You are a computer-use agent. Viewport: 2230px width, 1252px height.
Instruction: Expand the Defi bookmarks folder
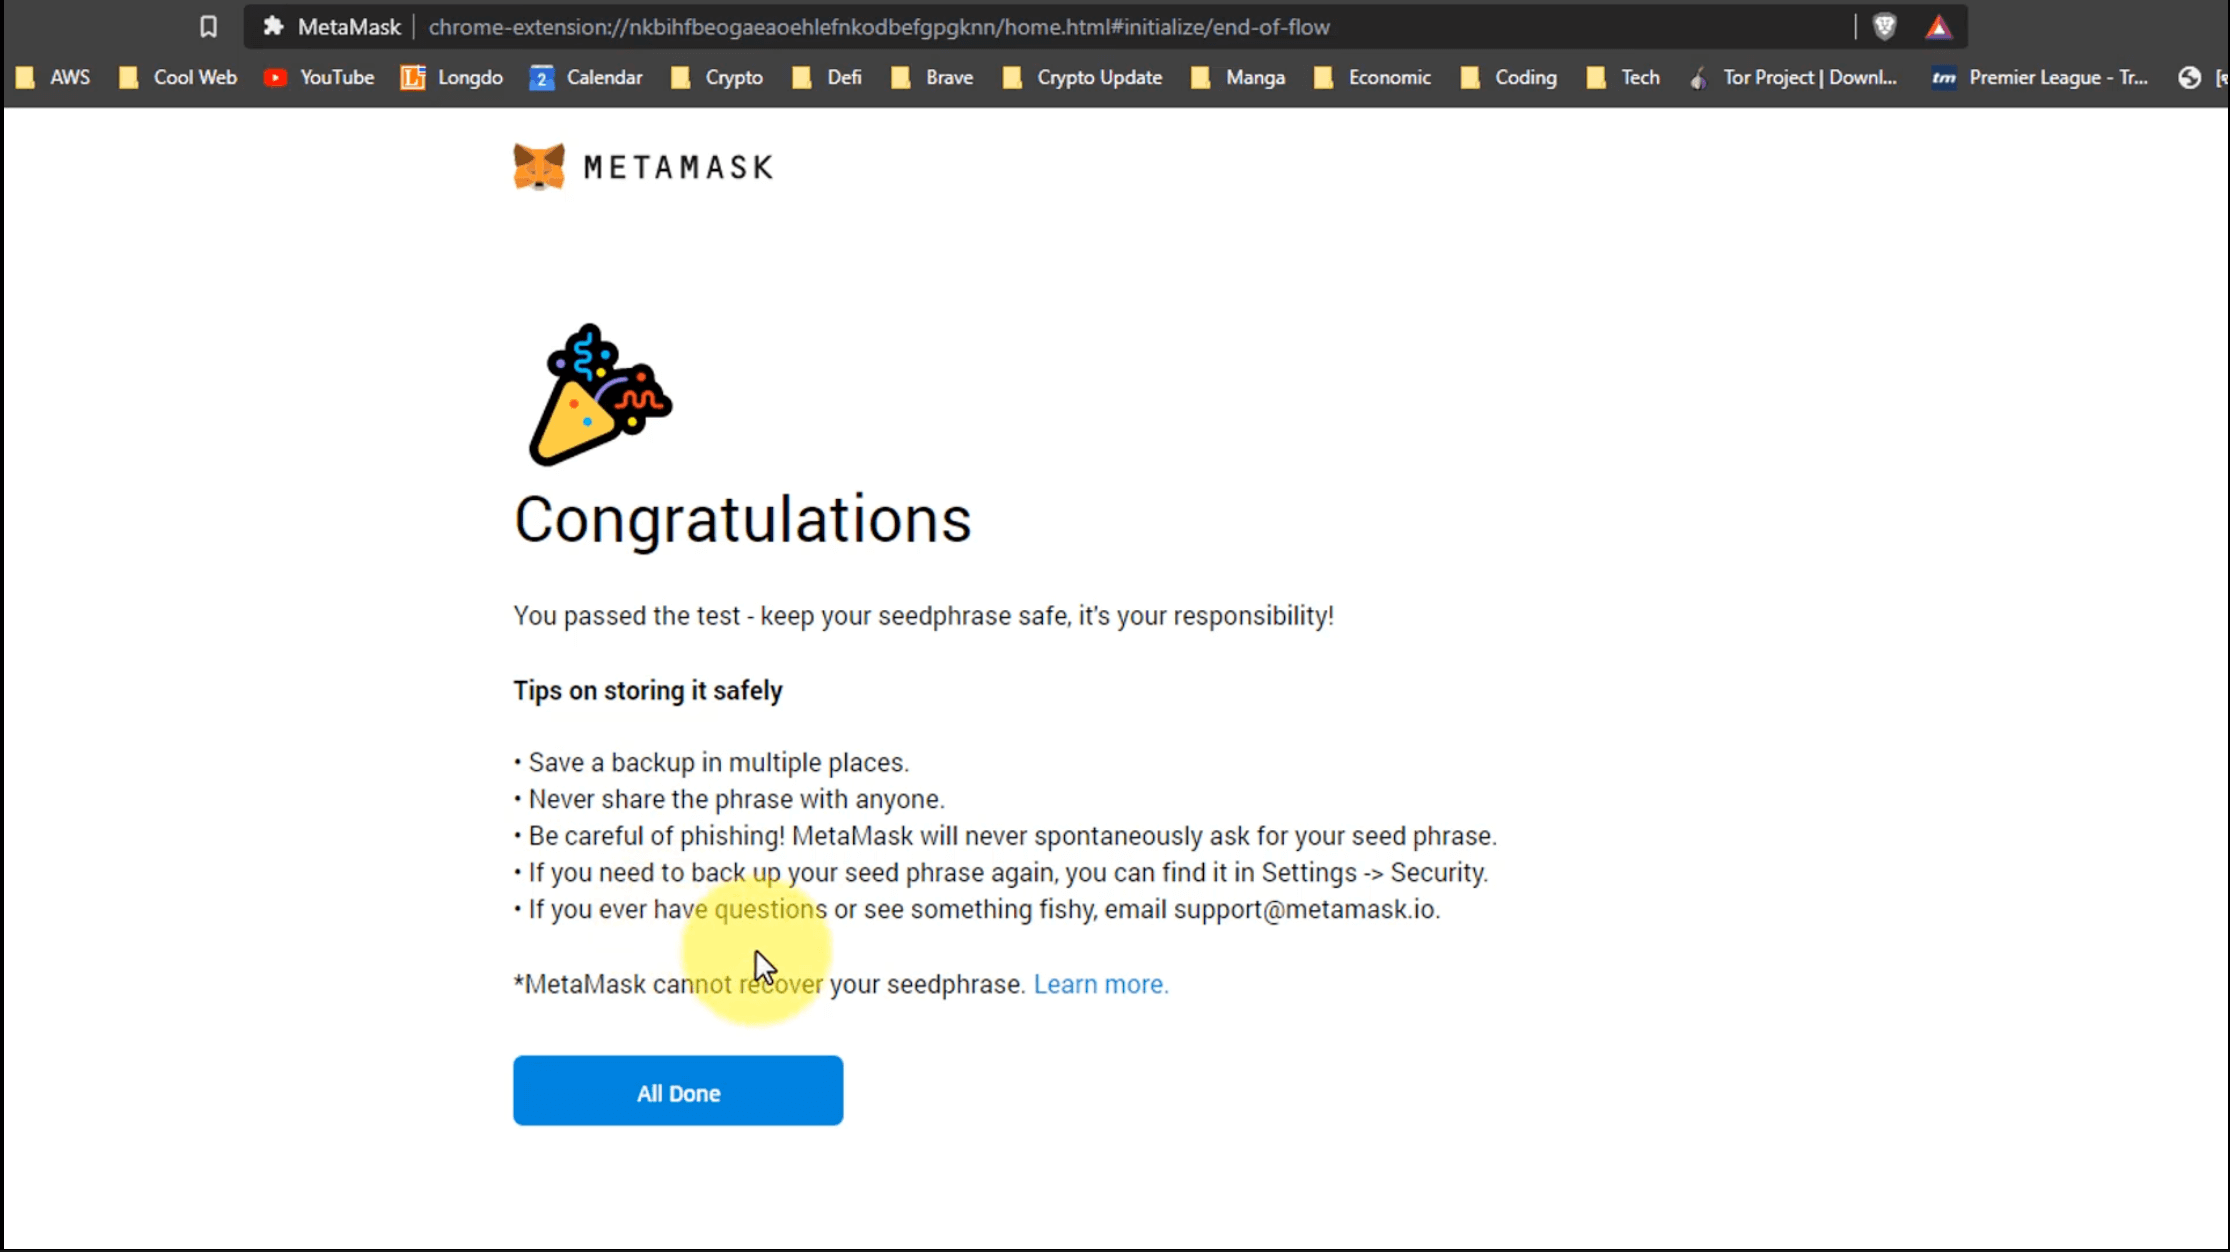[827, 78]
